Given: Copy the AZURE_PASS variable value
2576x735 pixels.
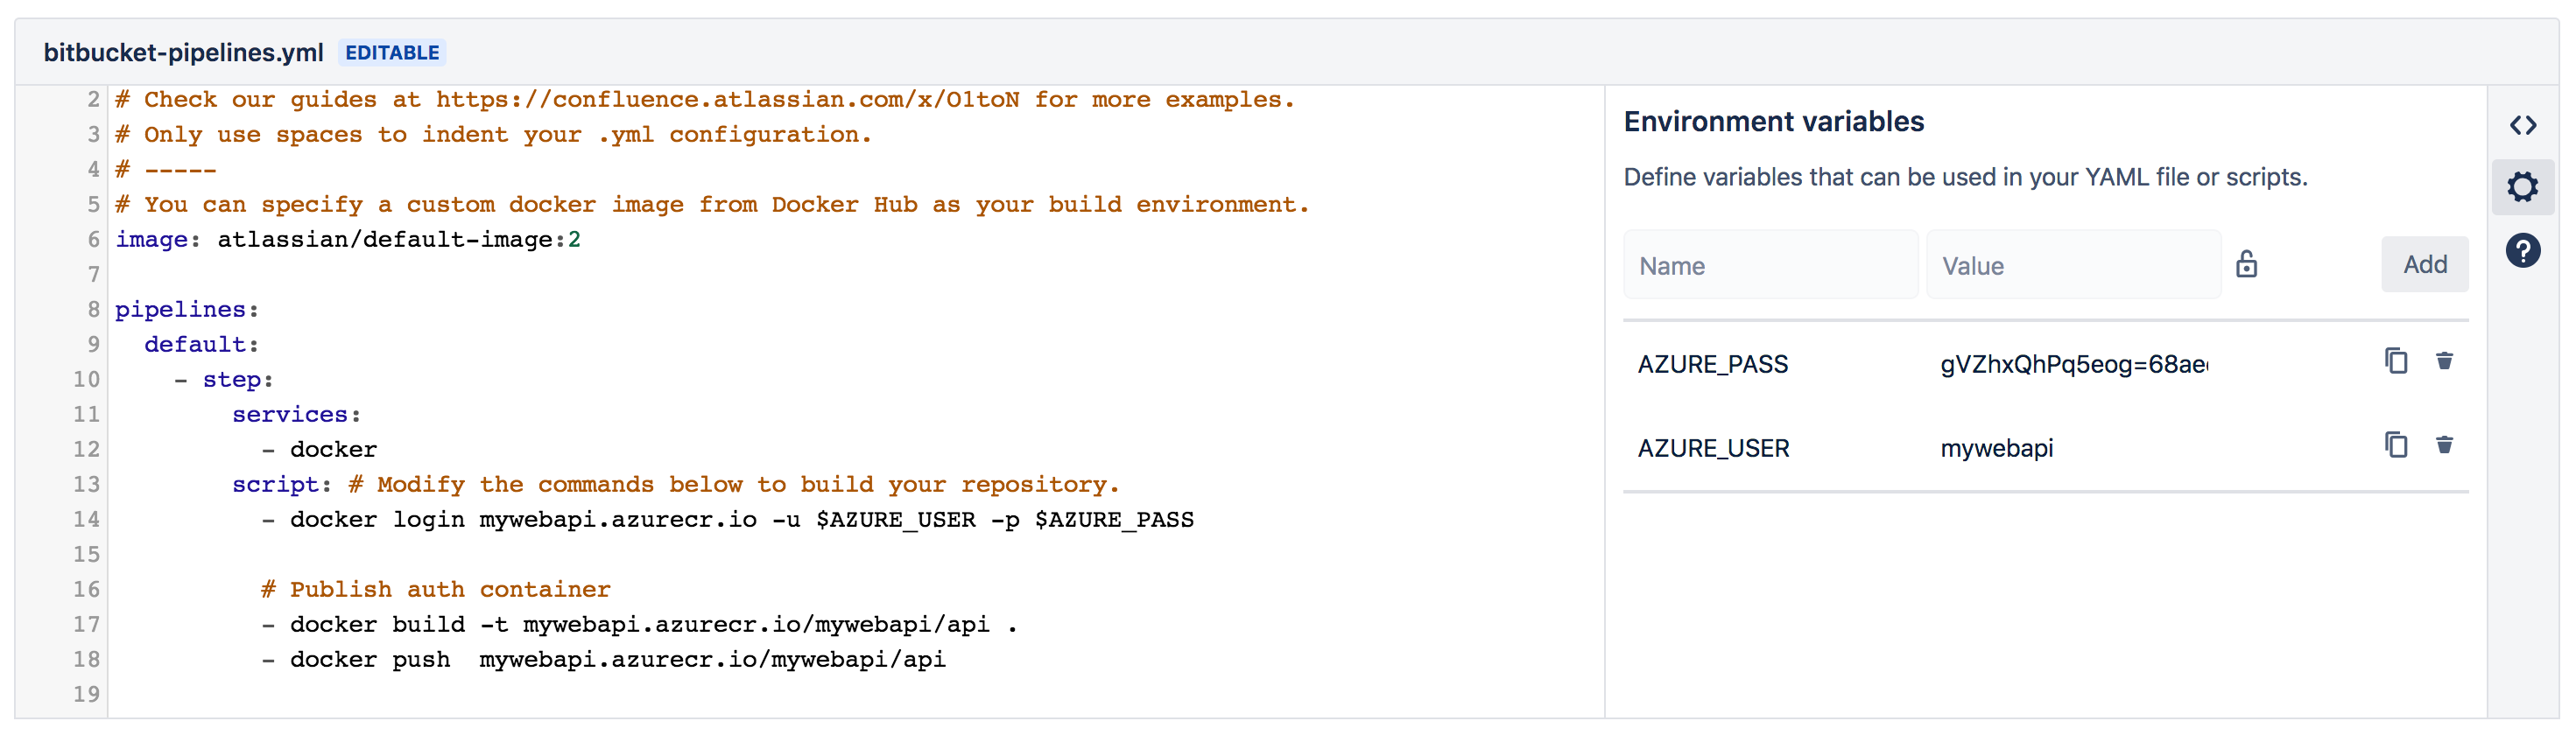Looking at the screenshot, I should pyautogui.click(x=2395, y=361).
